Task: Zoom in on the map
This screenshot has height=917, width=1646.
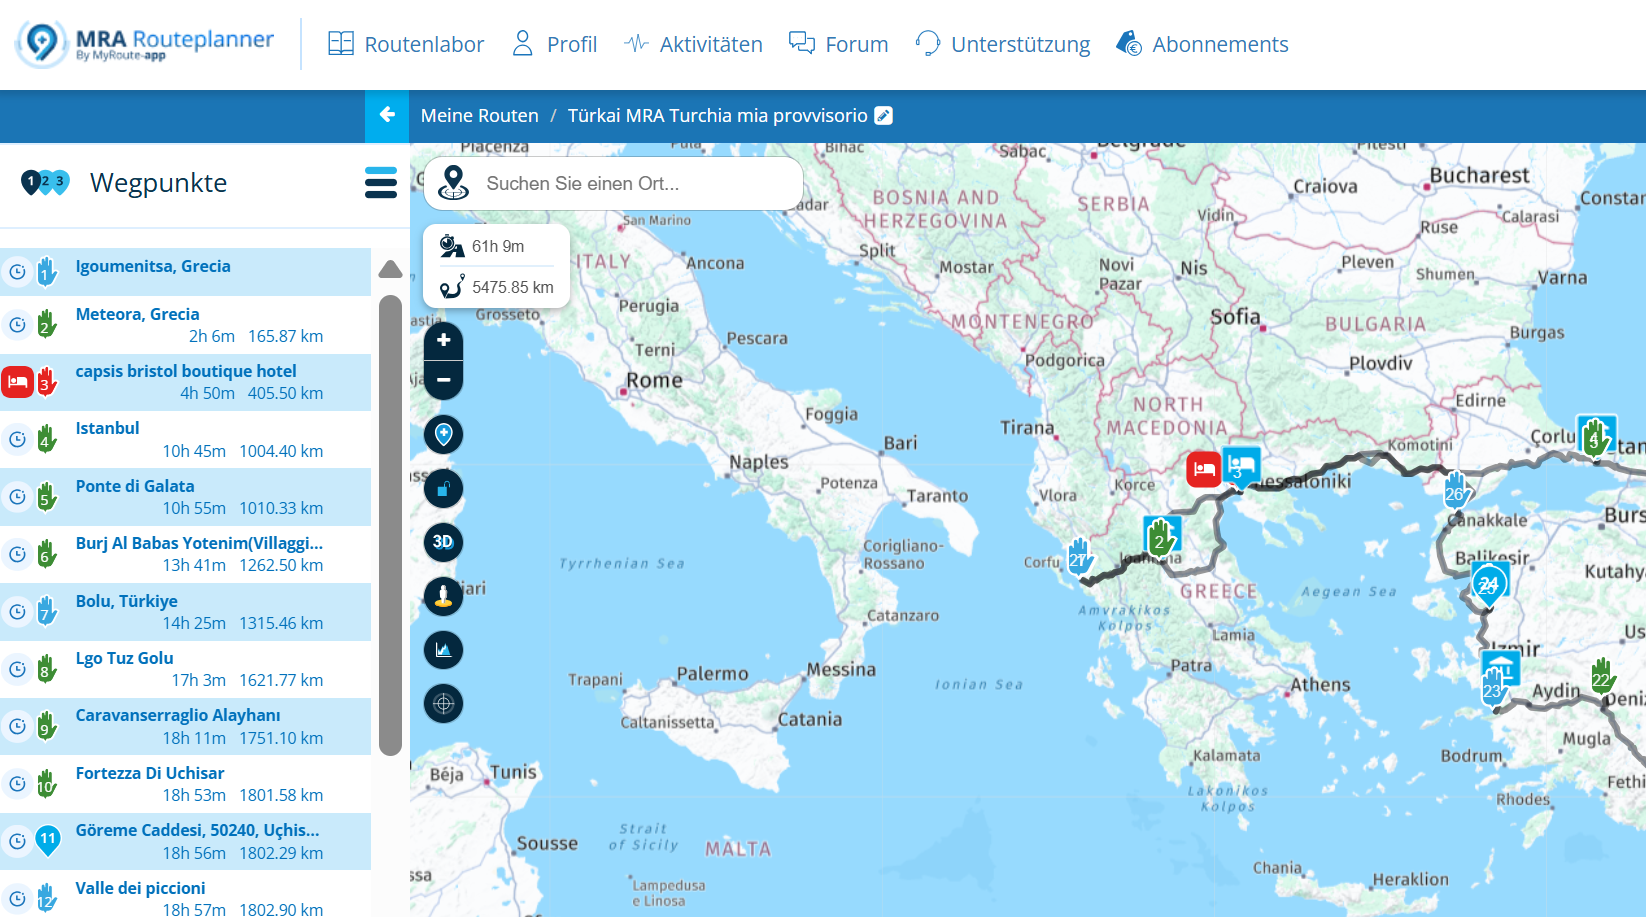Action: [x=443, y=341]
